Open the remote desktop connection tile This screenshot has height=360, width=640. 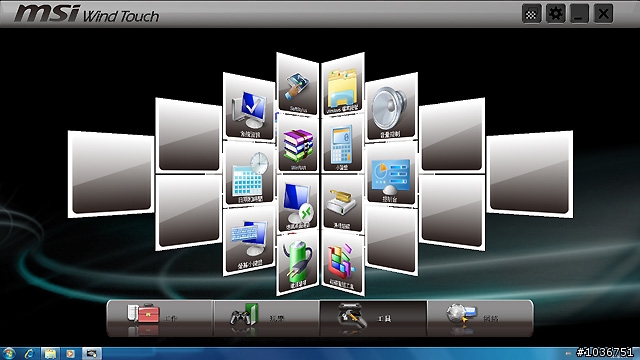[298, 203]
